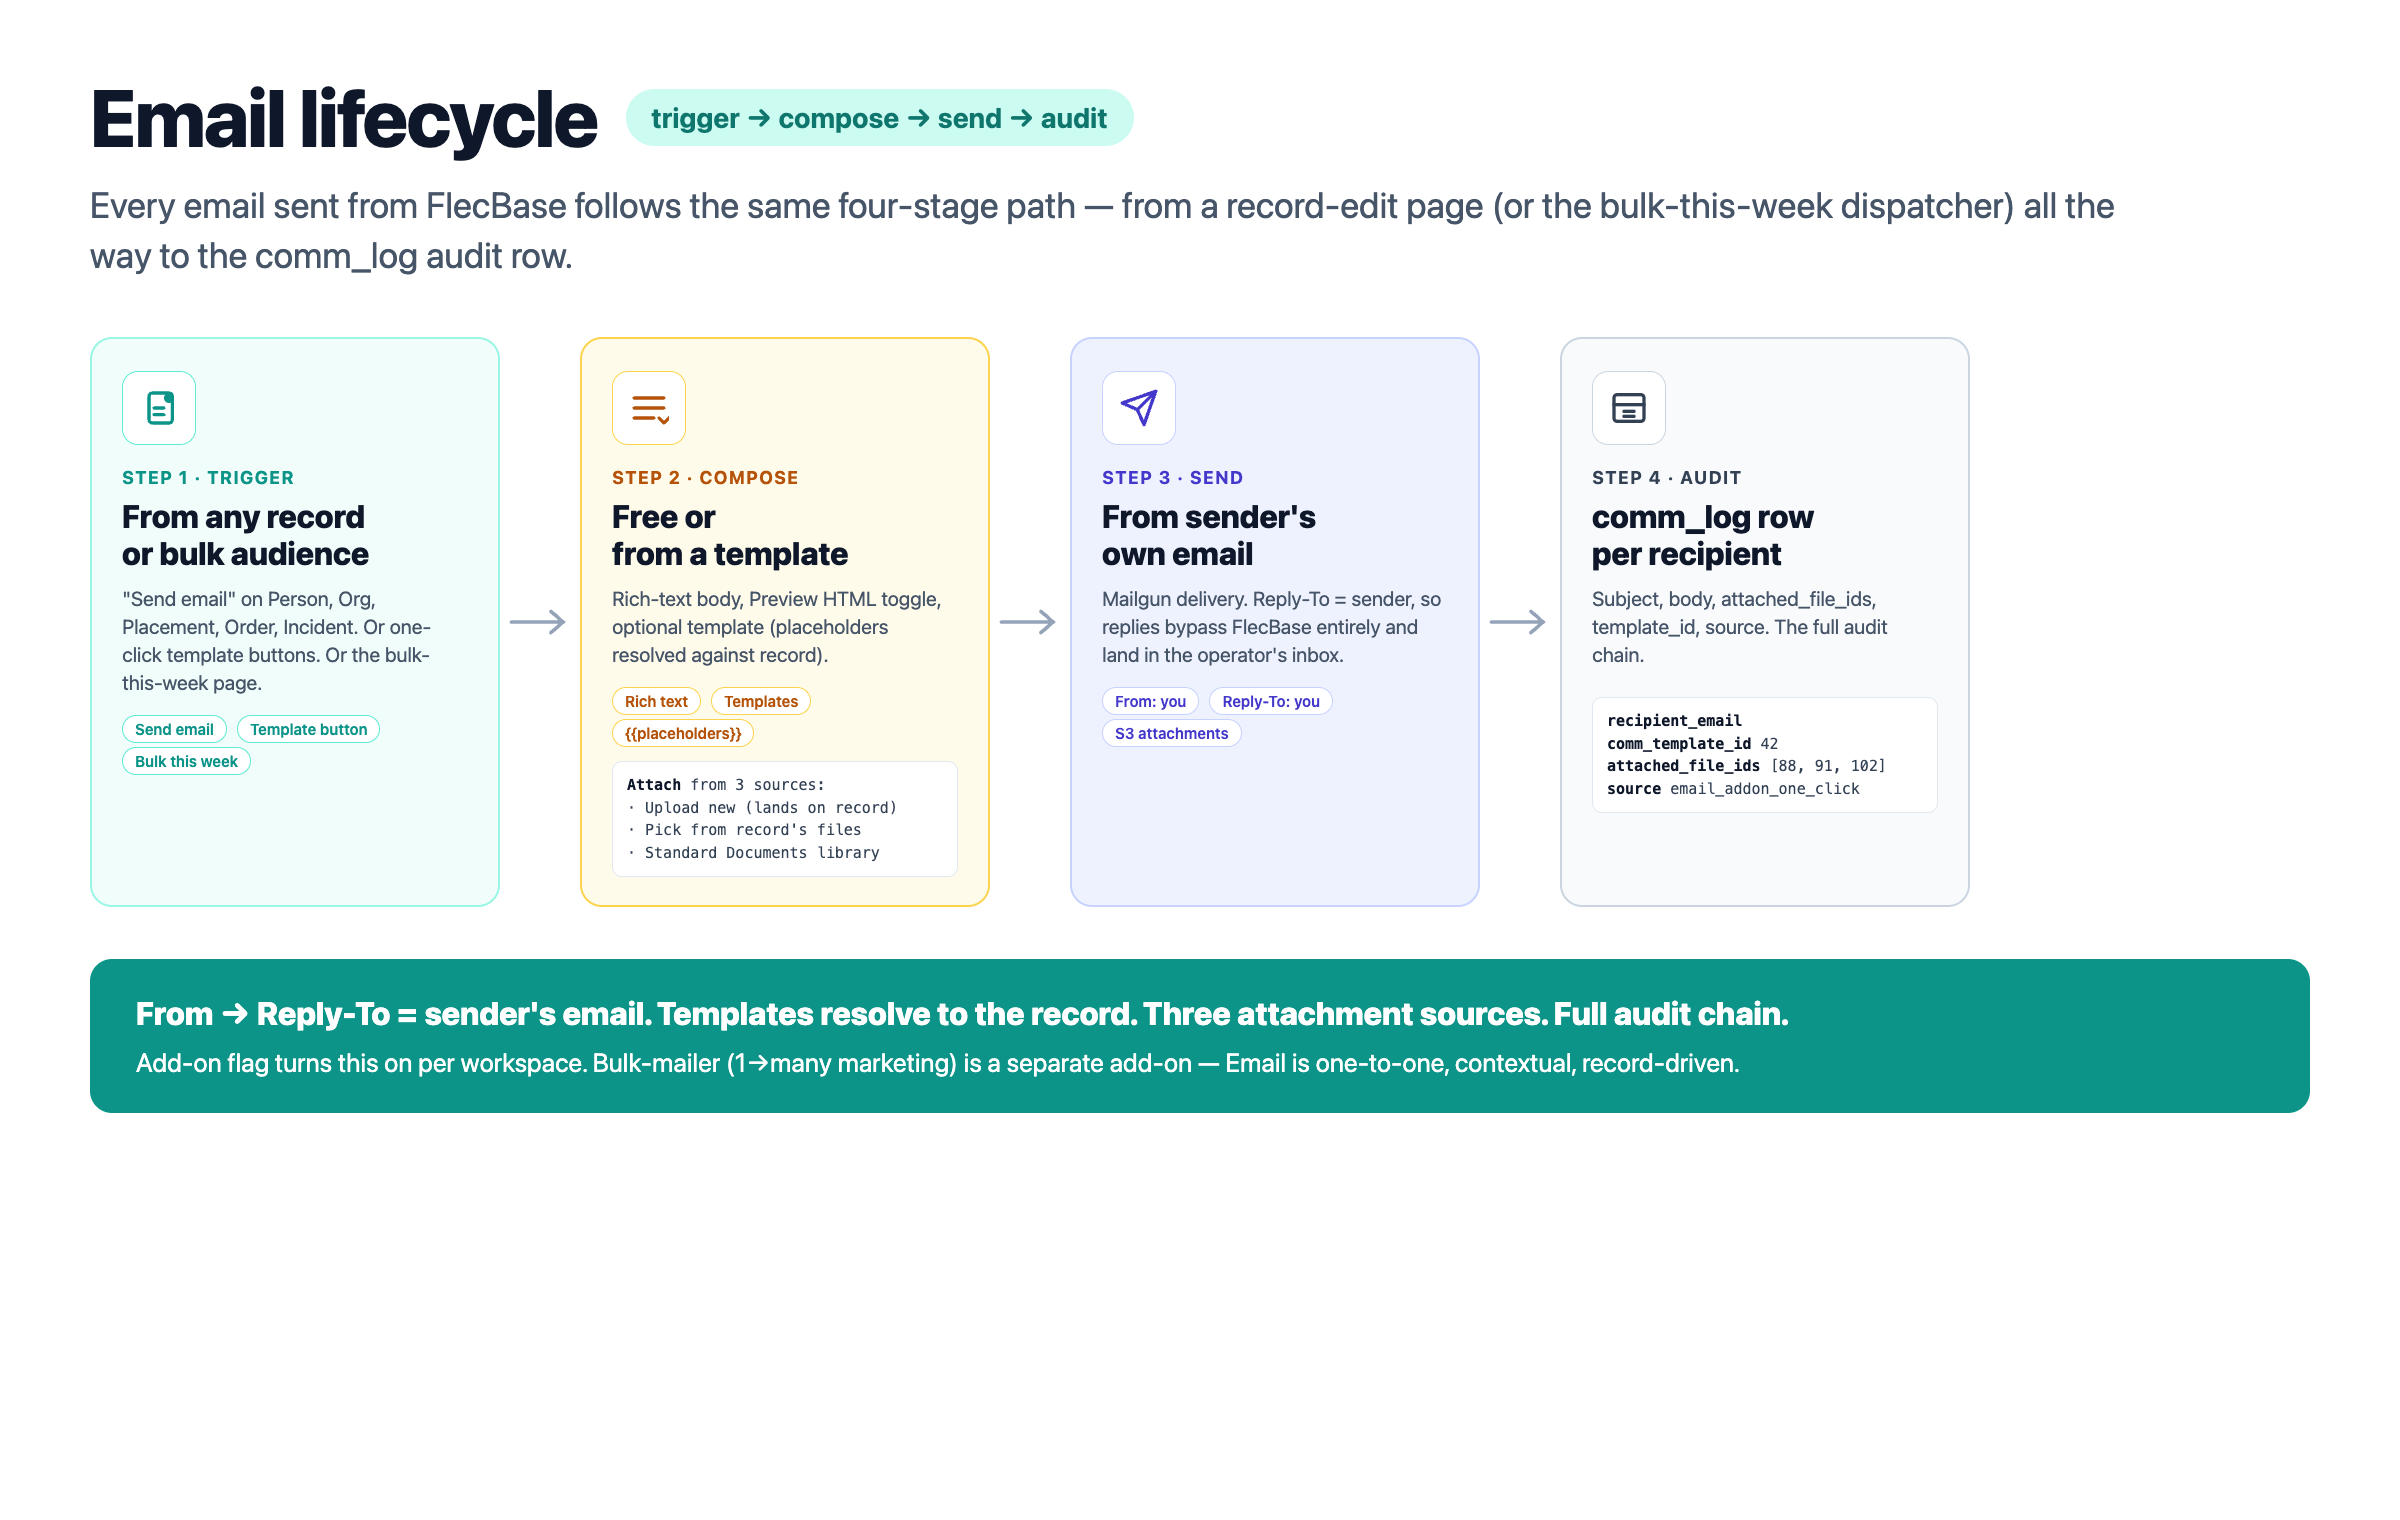Click the 'STEP 4 · AUDIT' label
Screen dimensions: 2400x1520
1666,478
